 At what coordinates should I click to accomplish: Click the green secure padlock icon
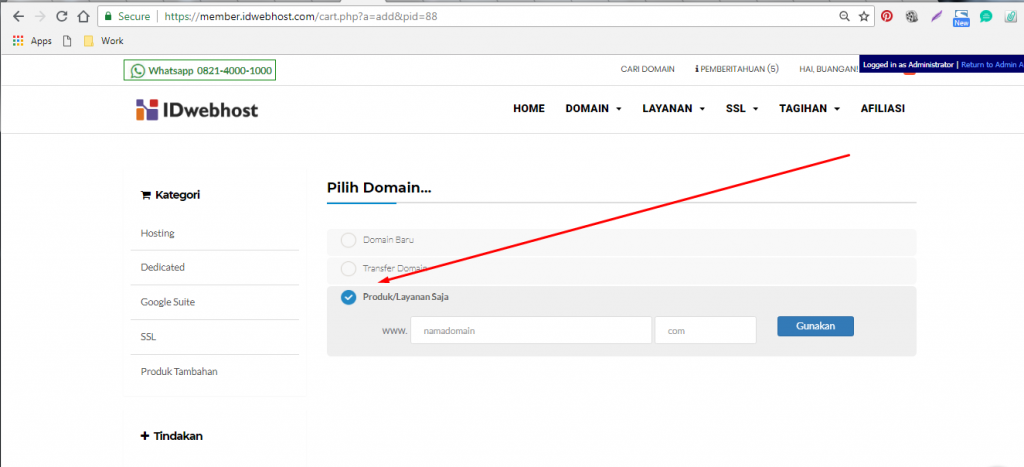(x=108, y=16)
